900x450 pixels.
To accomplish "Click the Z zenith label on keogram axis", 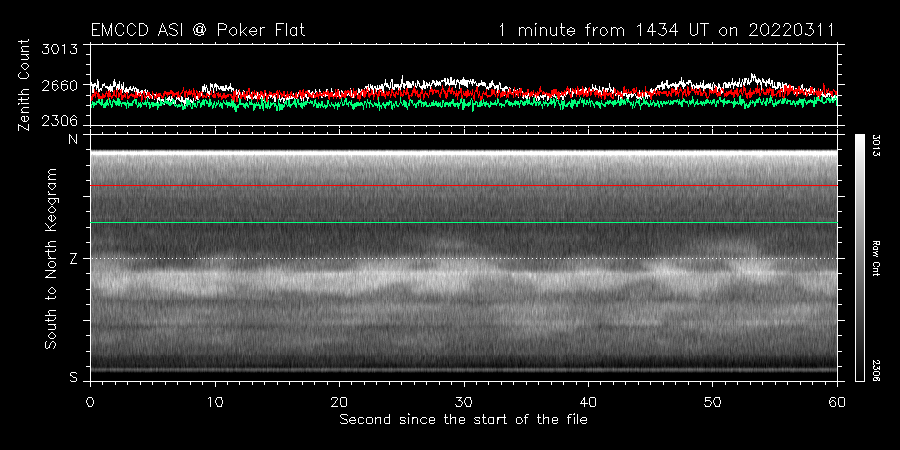I will [73, 259].
